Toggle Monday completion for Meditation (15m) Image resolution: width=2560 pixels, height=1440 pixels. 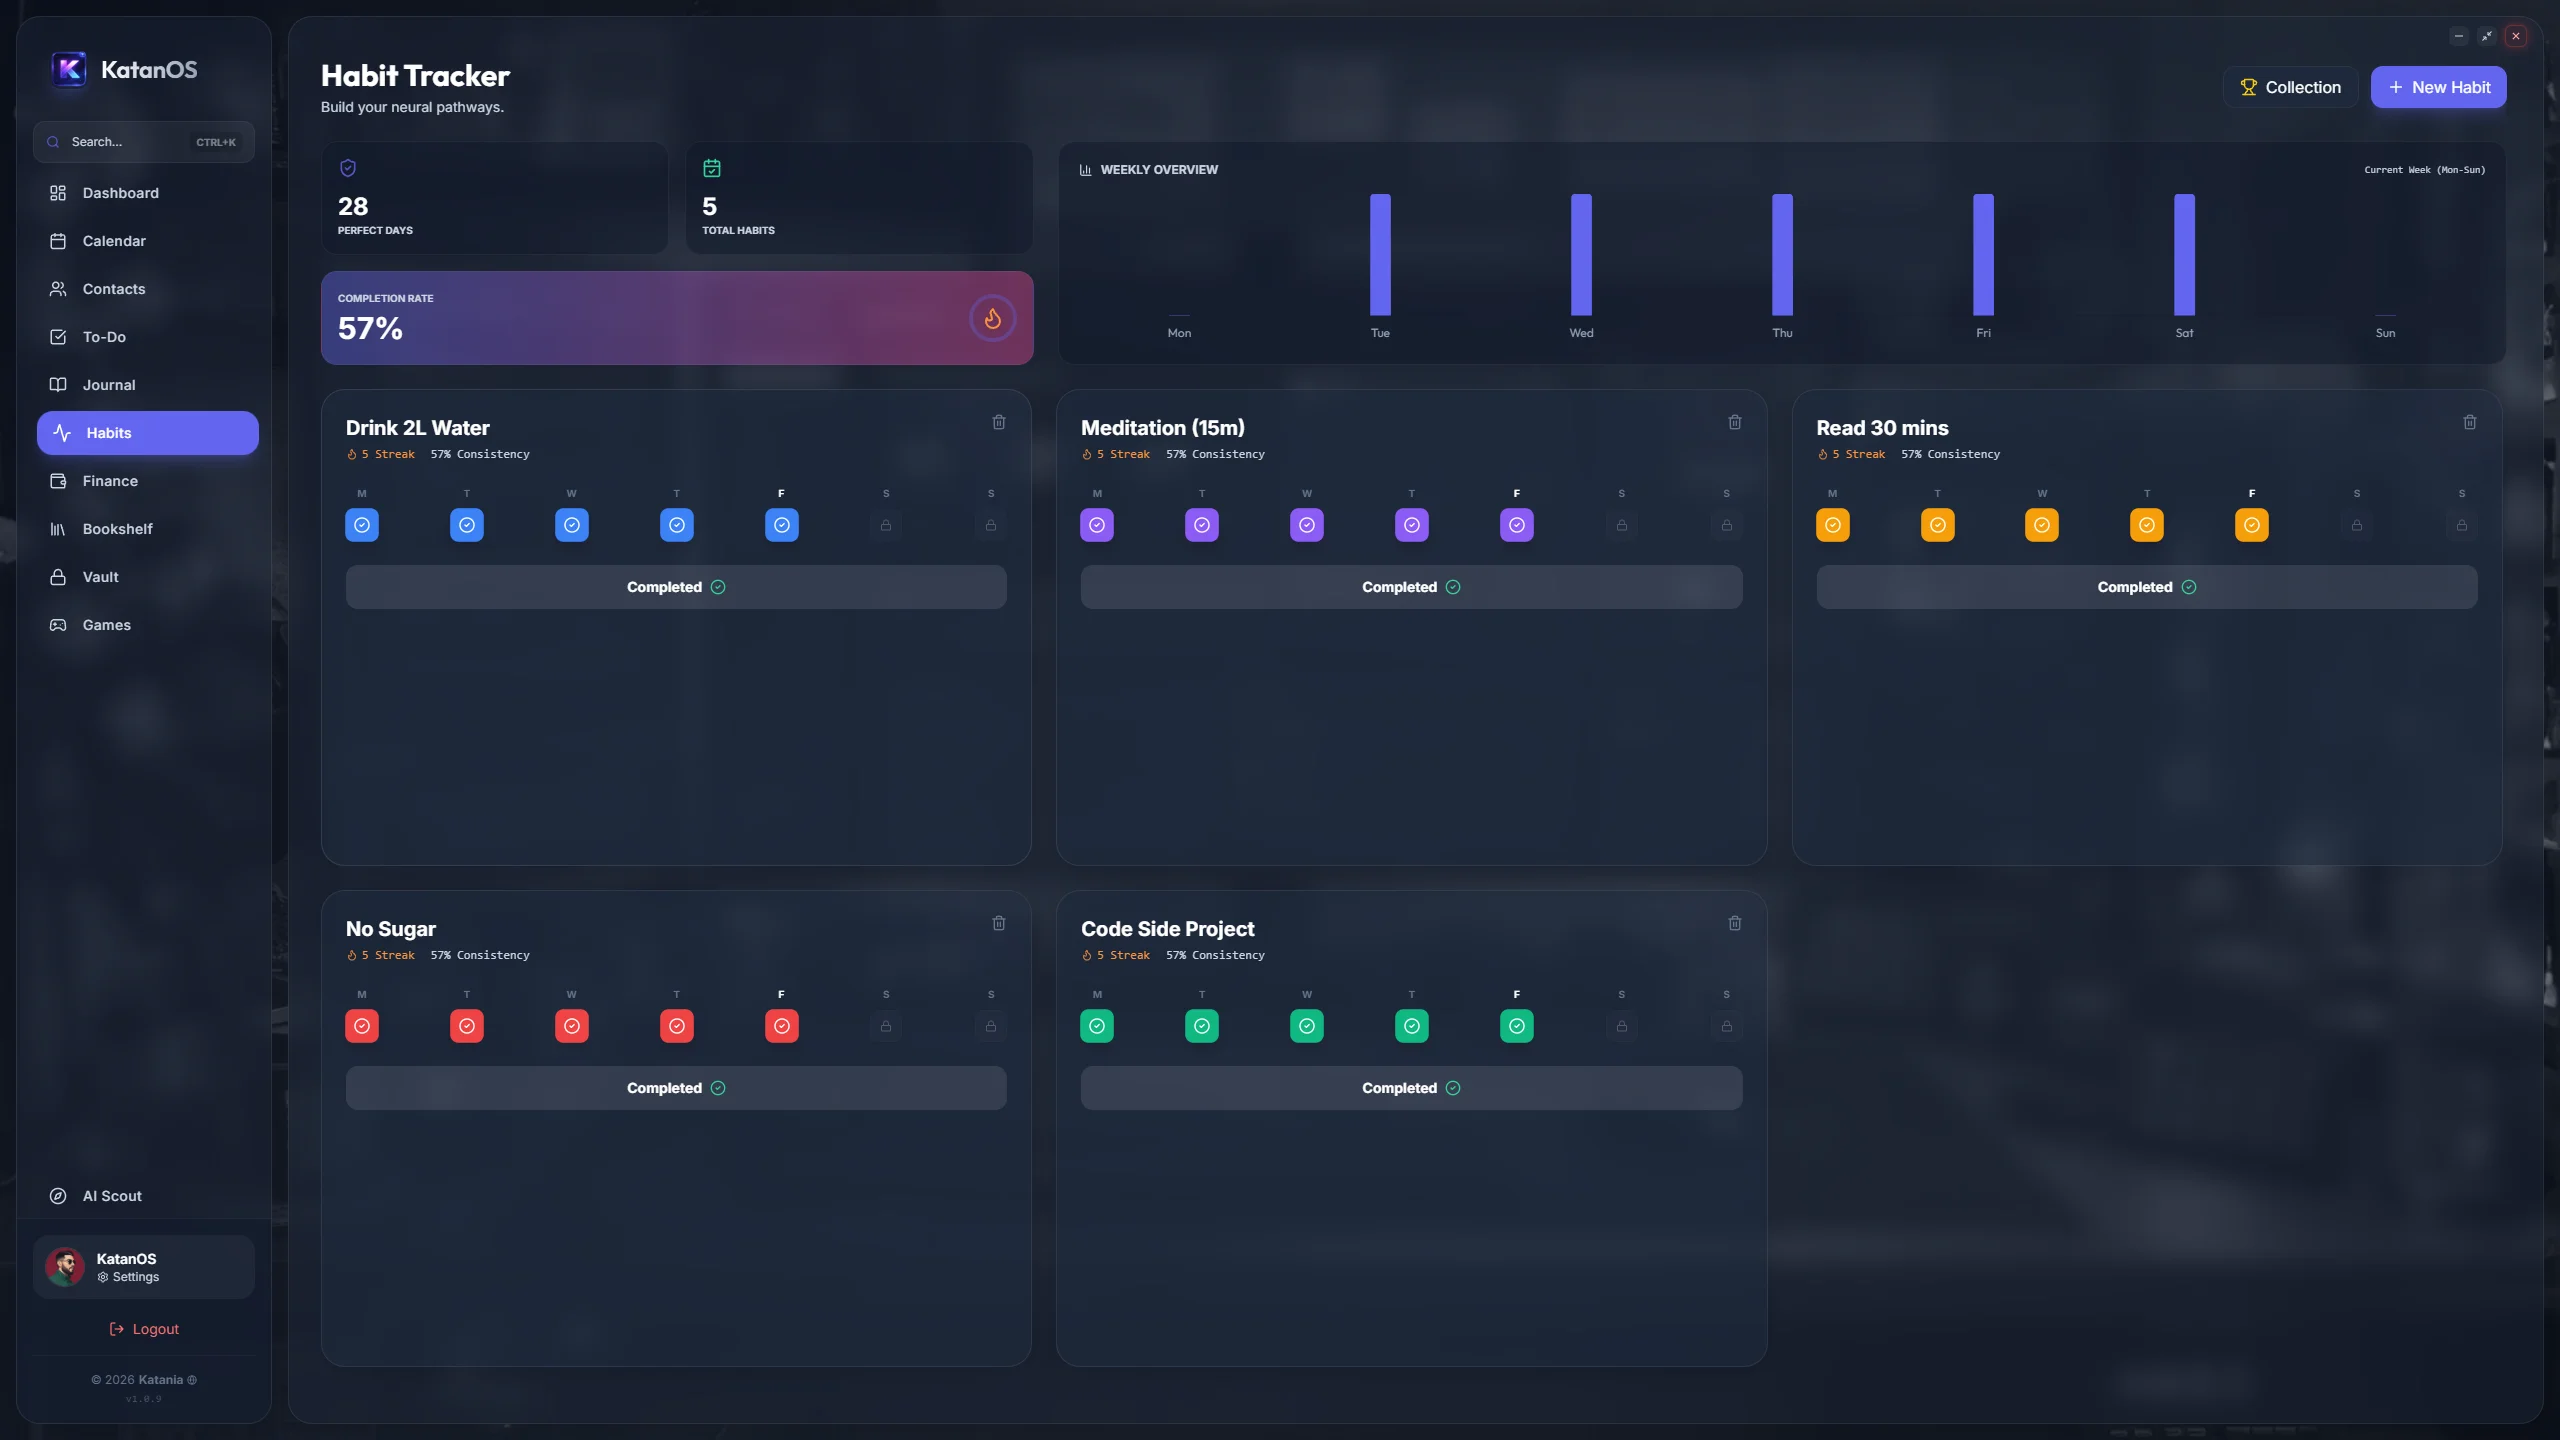1096,524
